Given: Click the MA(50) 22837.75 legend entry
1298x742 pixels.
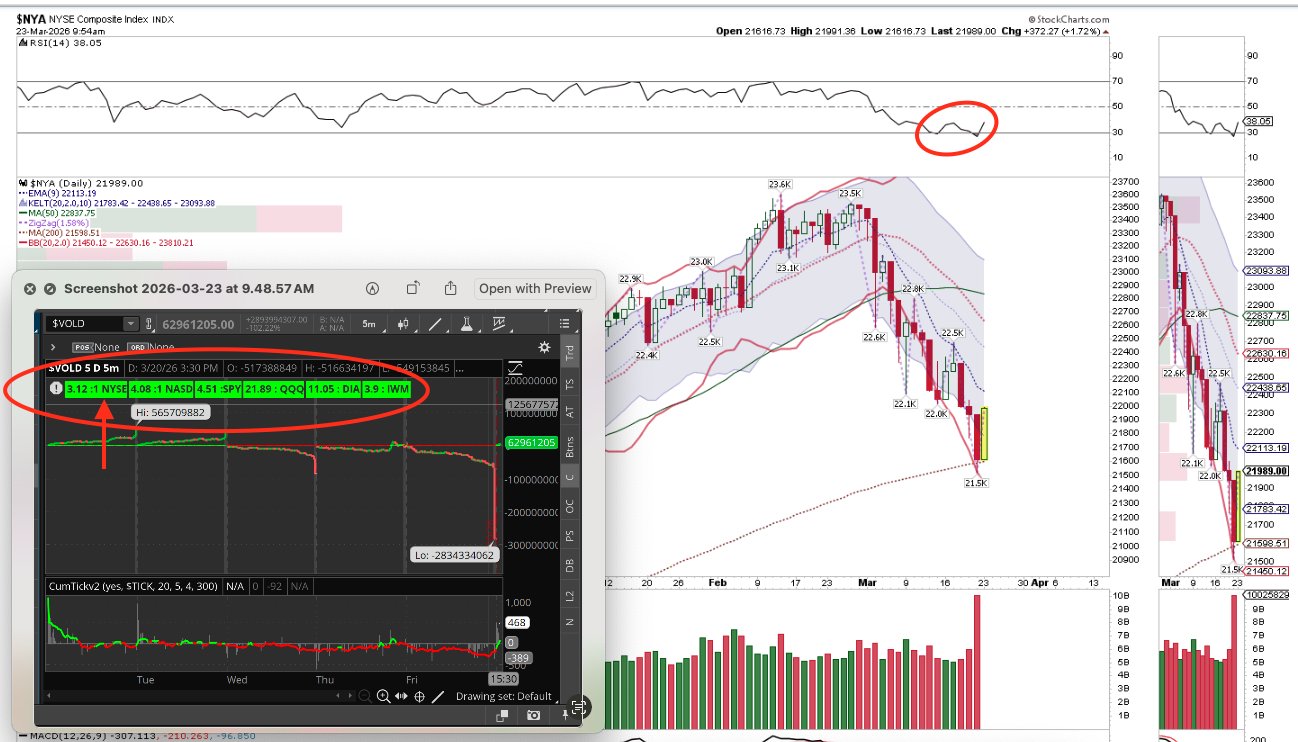Looking at the screenshot, I should coord(56,213).
